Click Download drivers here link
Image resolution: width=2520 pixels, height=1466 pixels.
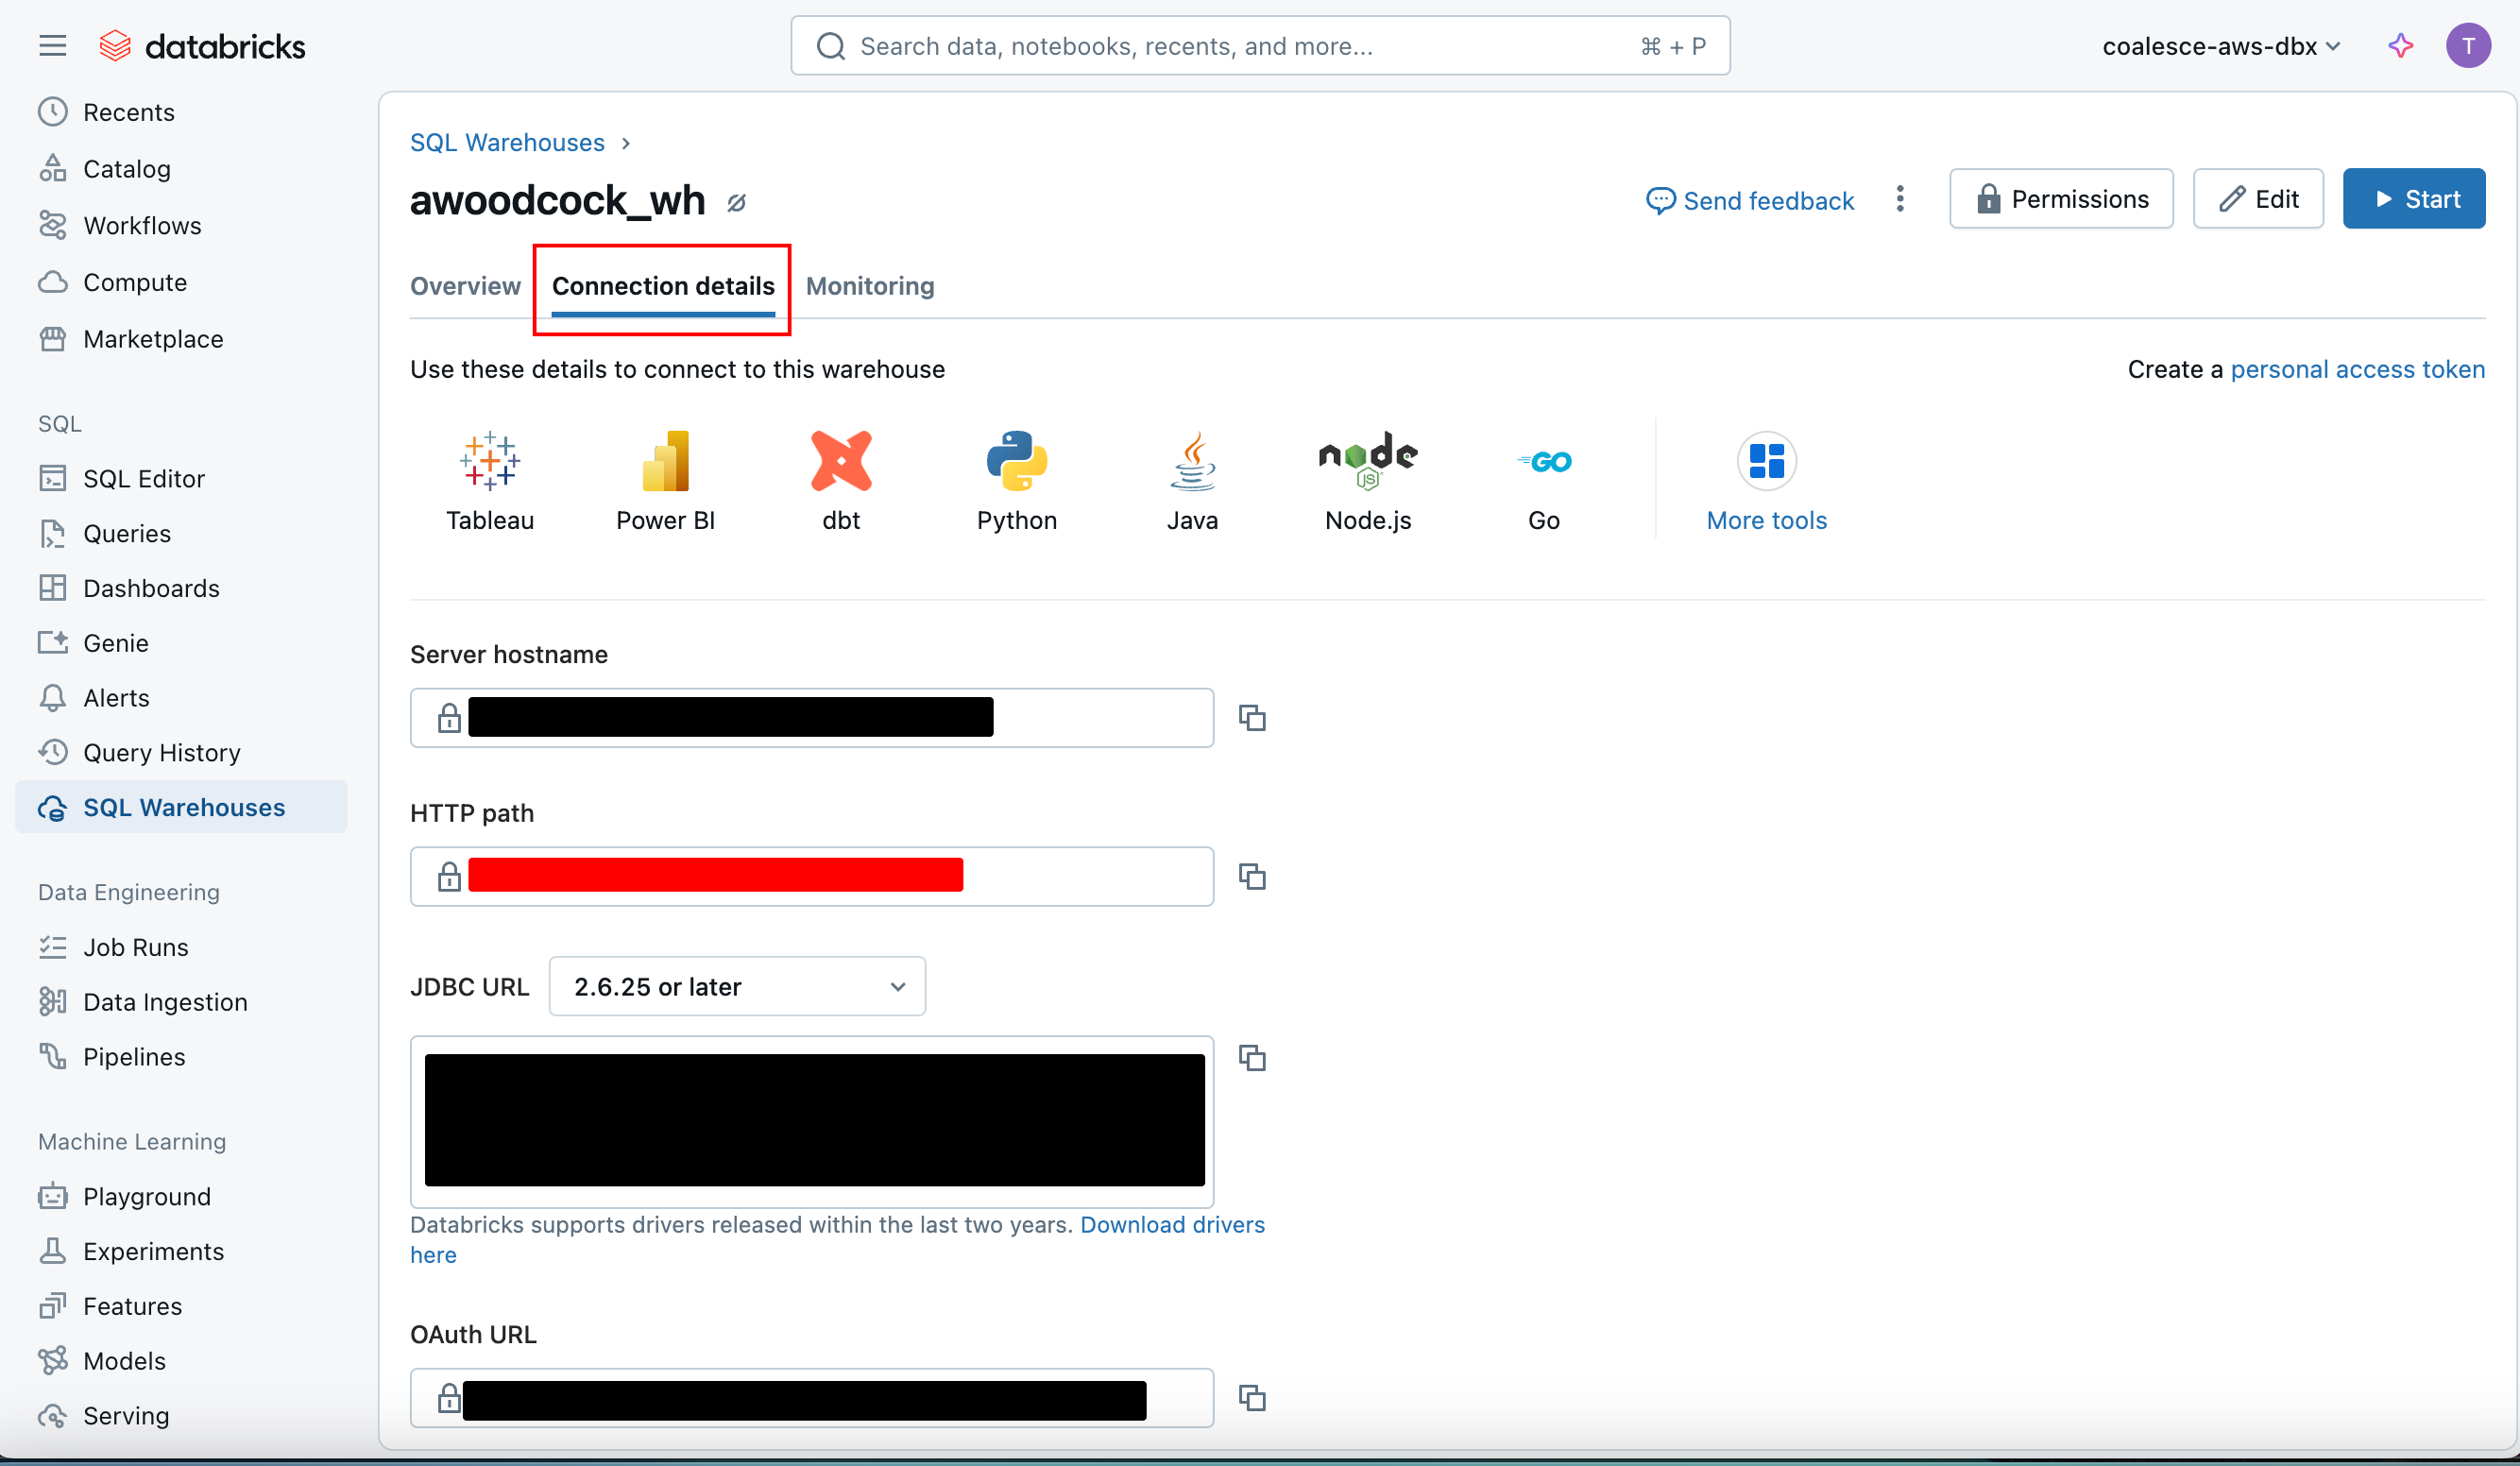pos(1172,1225)
